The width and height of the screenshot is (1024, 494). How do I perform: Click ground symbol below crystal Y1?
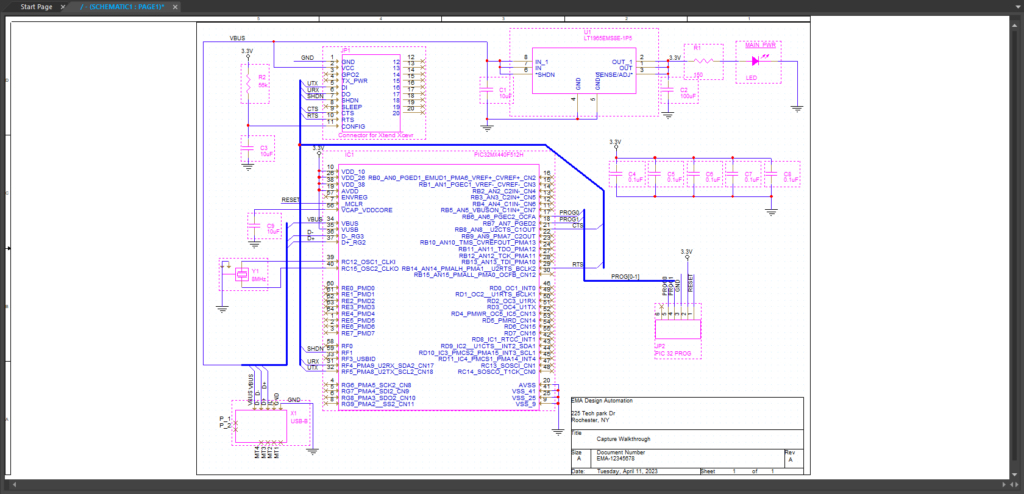(222, 308)
